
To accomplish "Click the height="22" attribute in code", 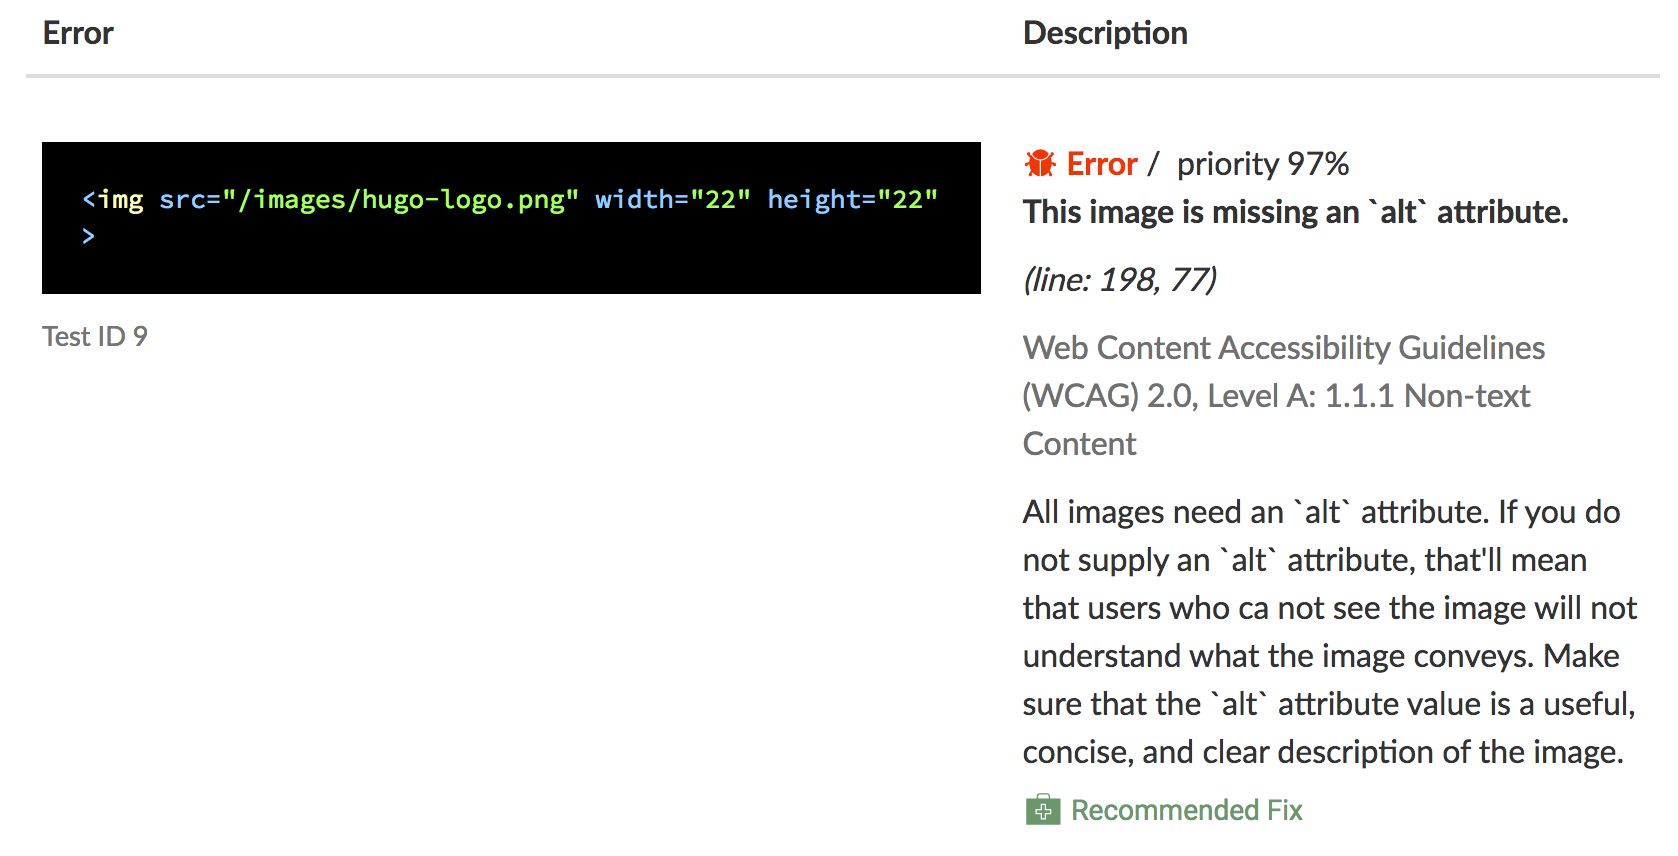I will 853,200.
